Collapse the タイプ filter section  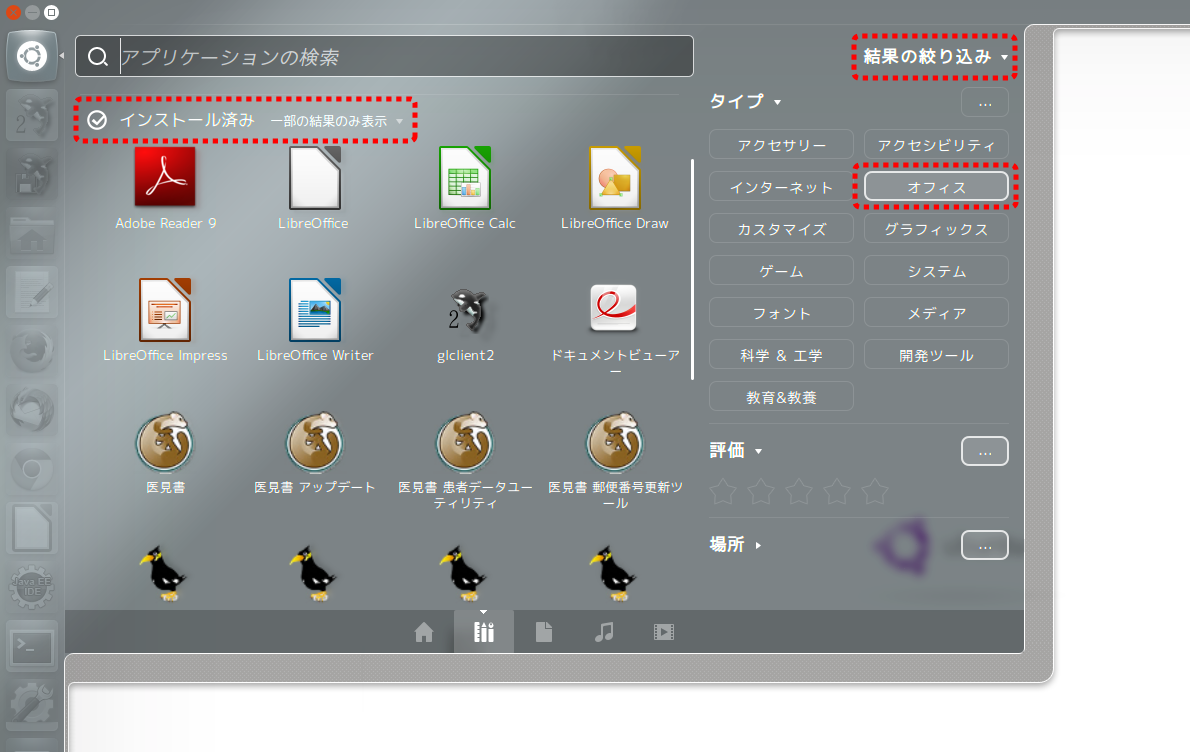[745, 101]
